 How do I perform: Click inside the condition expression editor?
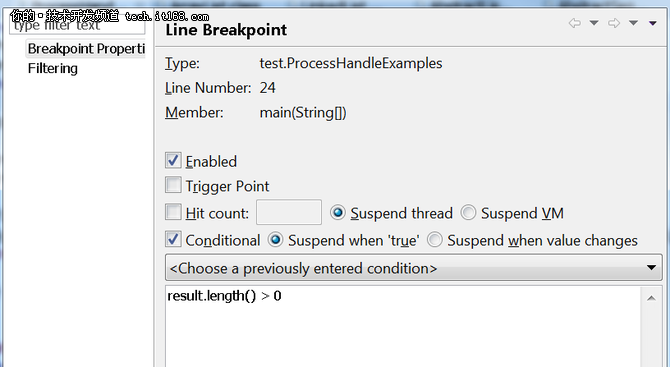[x=403, y=327]
